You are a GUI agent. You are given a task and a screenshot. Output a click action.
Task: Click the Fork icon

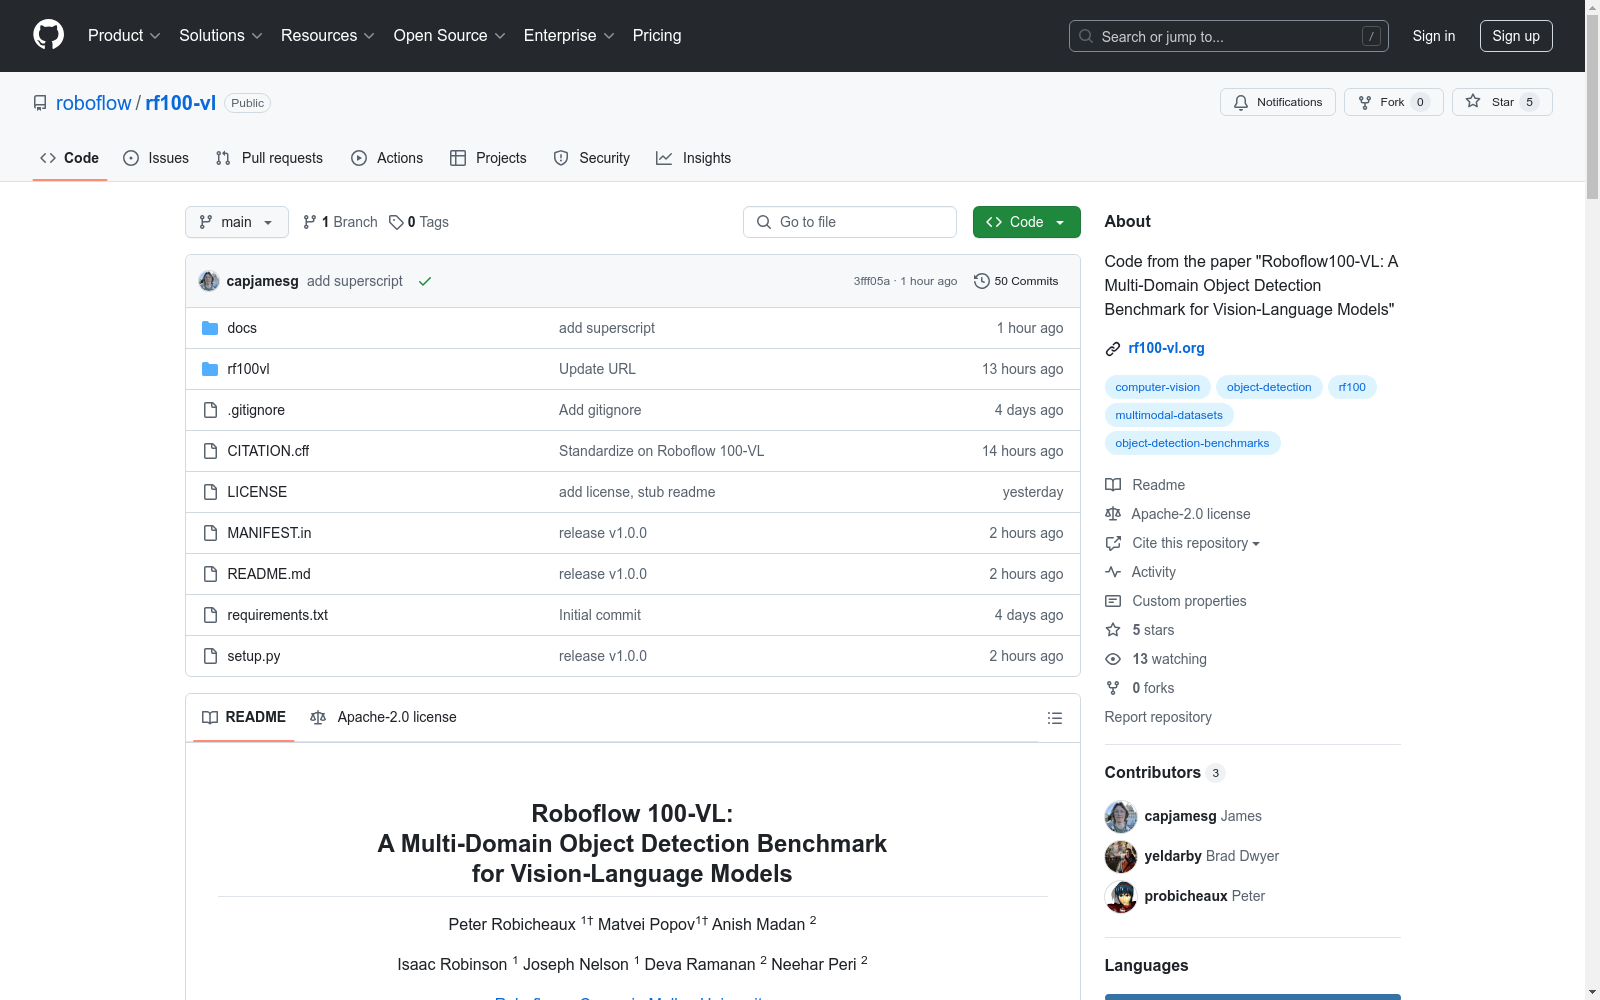pos(1365,102)
